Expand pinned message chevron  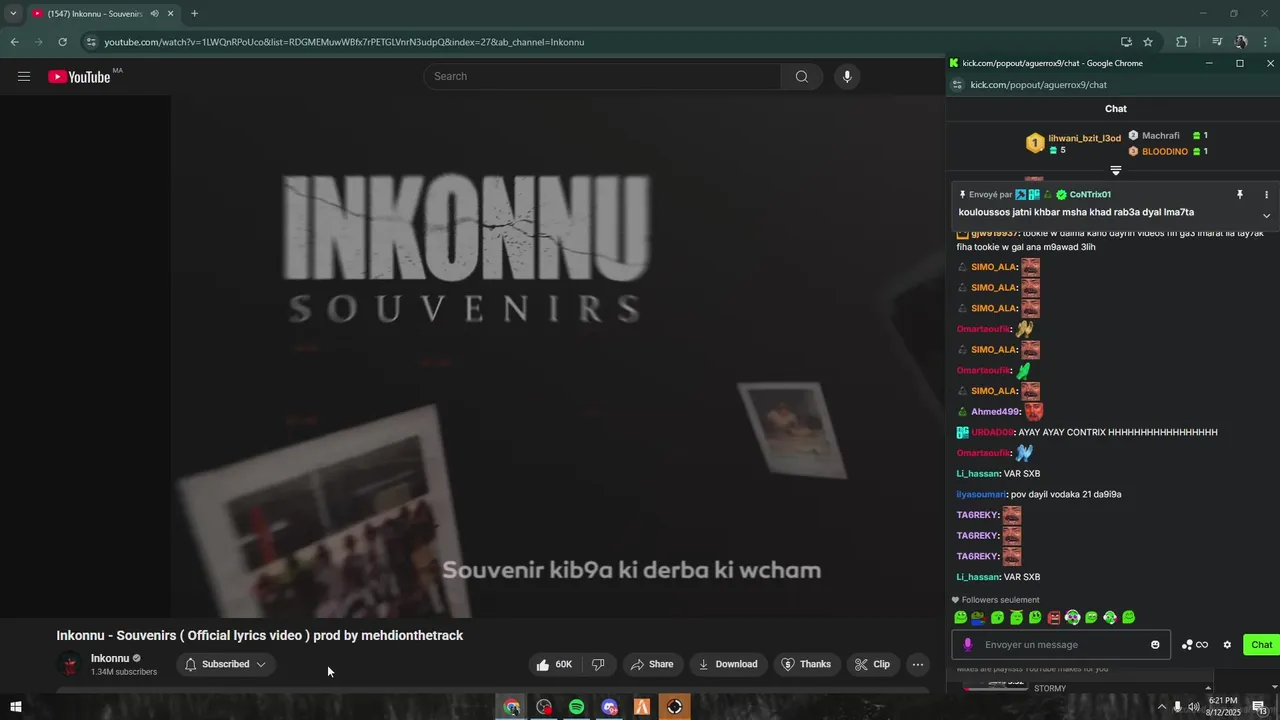(1266, 216)
